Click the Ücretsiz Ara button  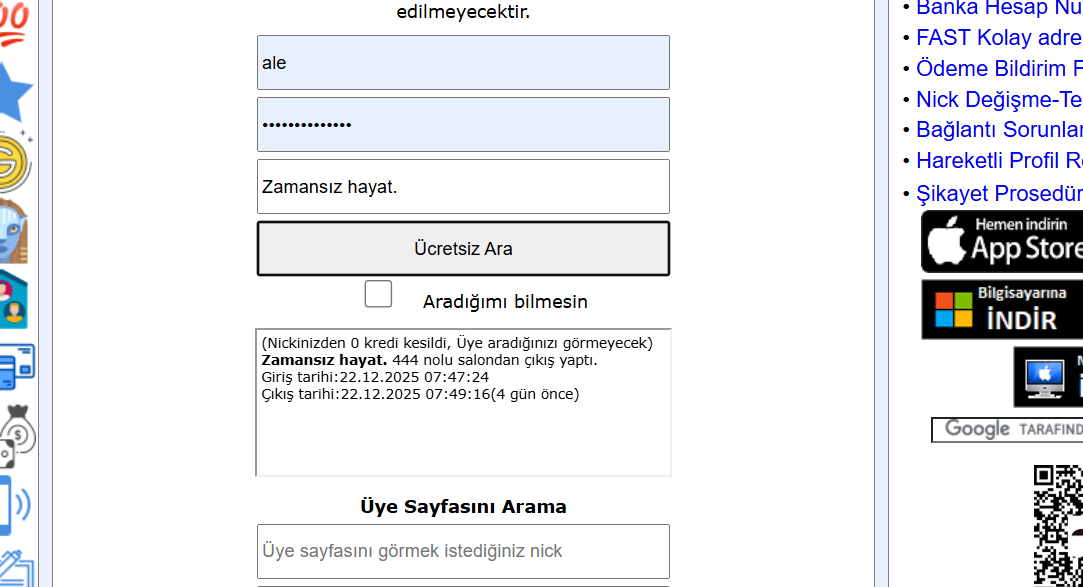(463, 249)
